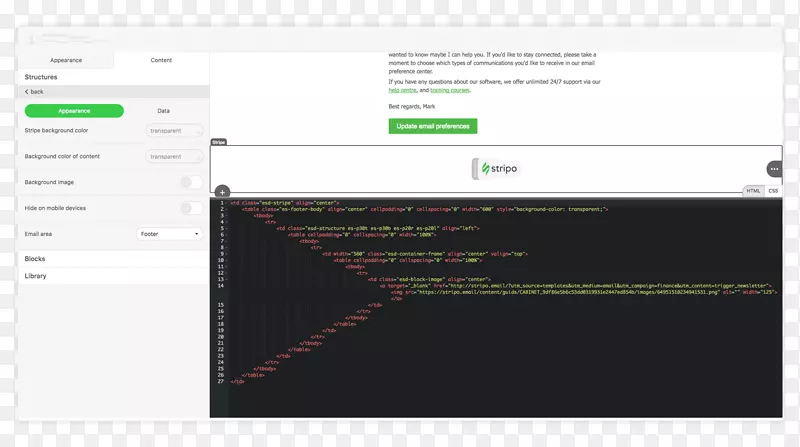Open the three-dots stripe options menu
The width and height of the screenshot is (800, 447).
tap(774, 169)
